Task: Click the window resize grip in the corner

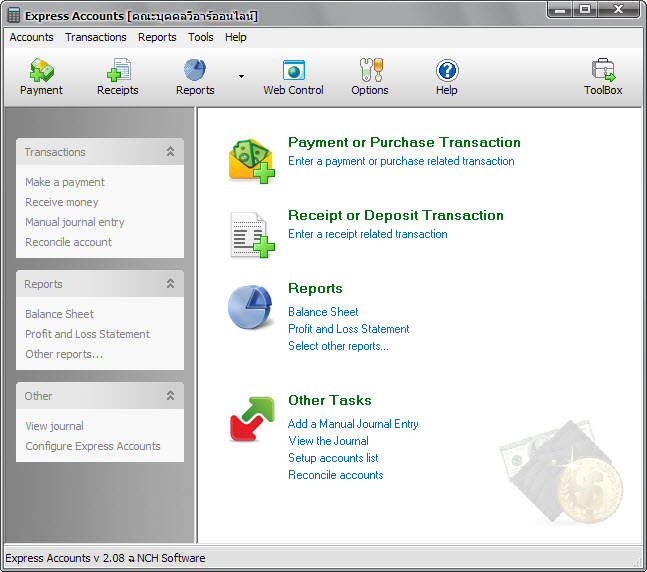Action: coord(638,563)
